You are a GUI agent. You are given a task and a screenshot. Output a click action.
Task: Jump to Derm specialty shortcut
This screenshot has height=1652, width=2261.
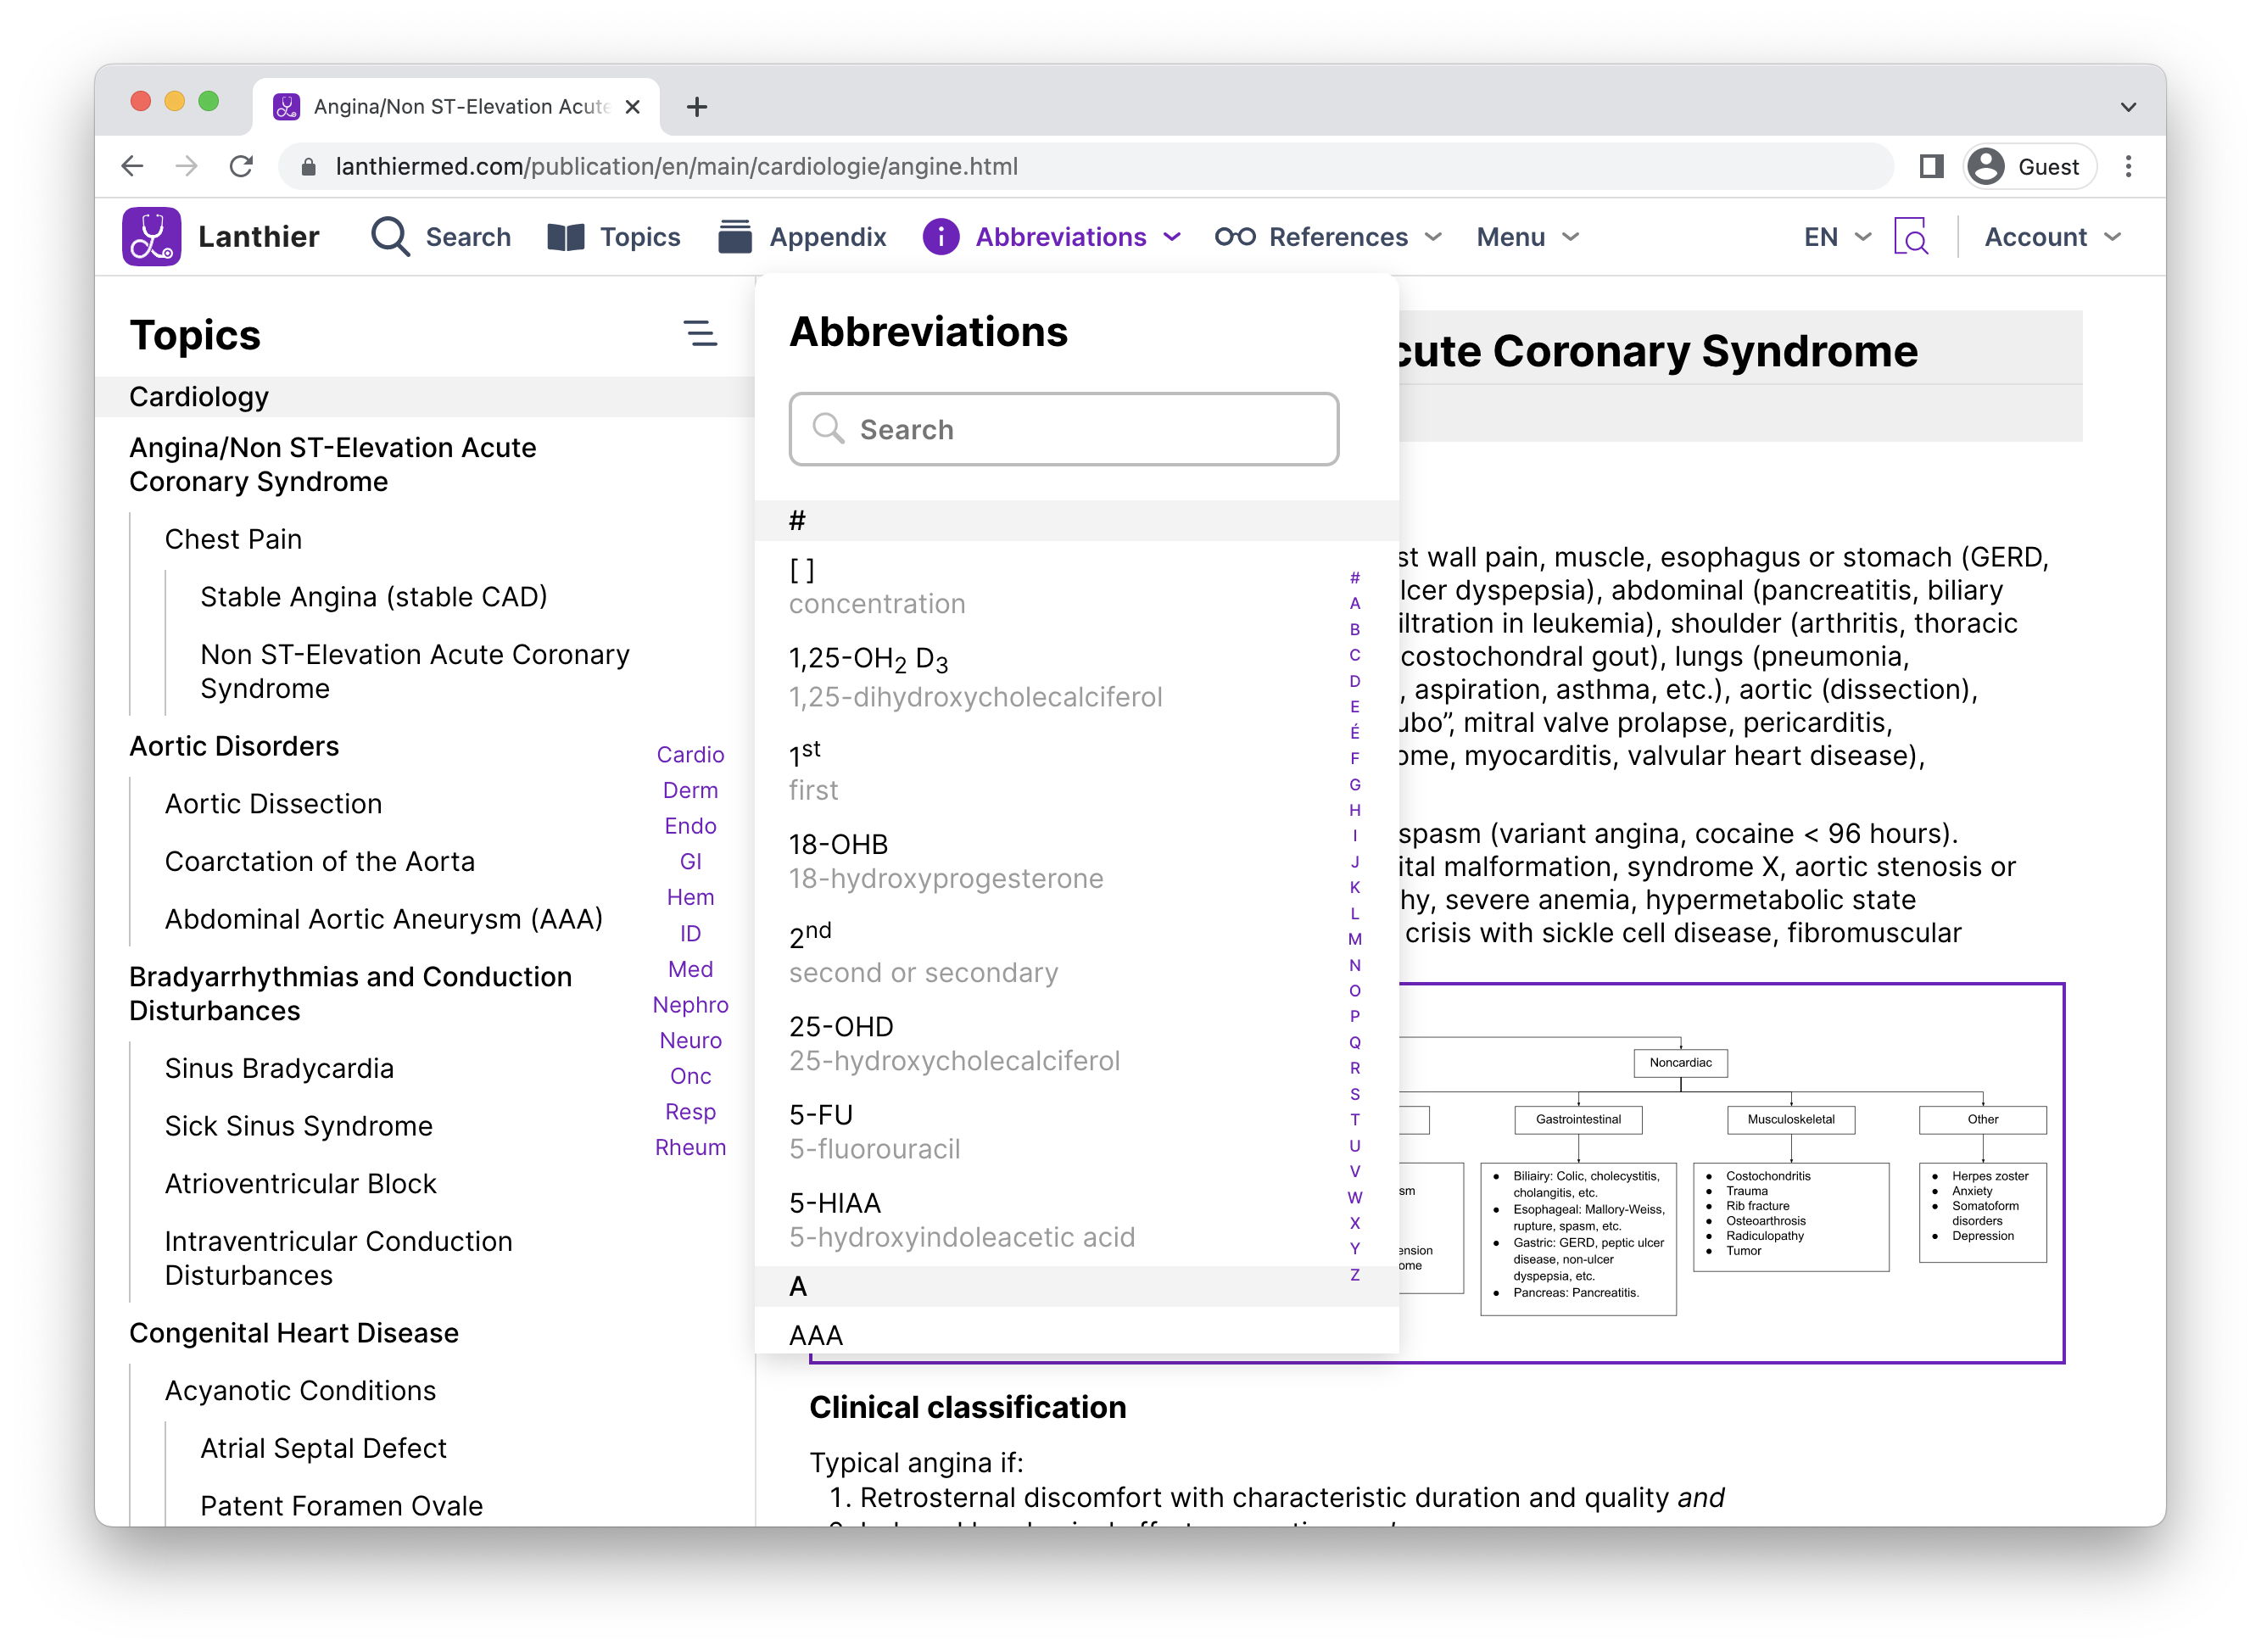click(690, 790)
